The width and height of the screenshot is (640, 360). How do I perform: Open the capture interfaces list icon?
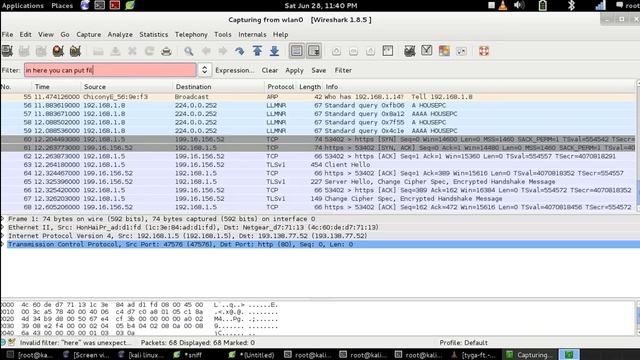point(7,51)
